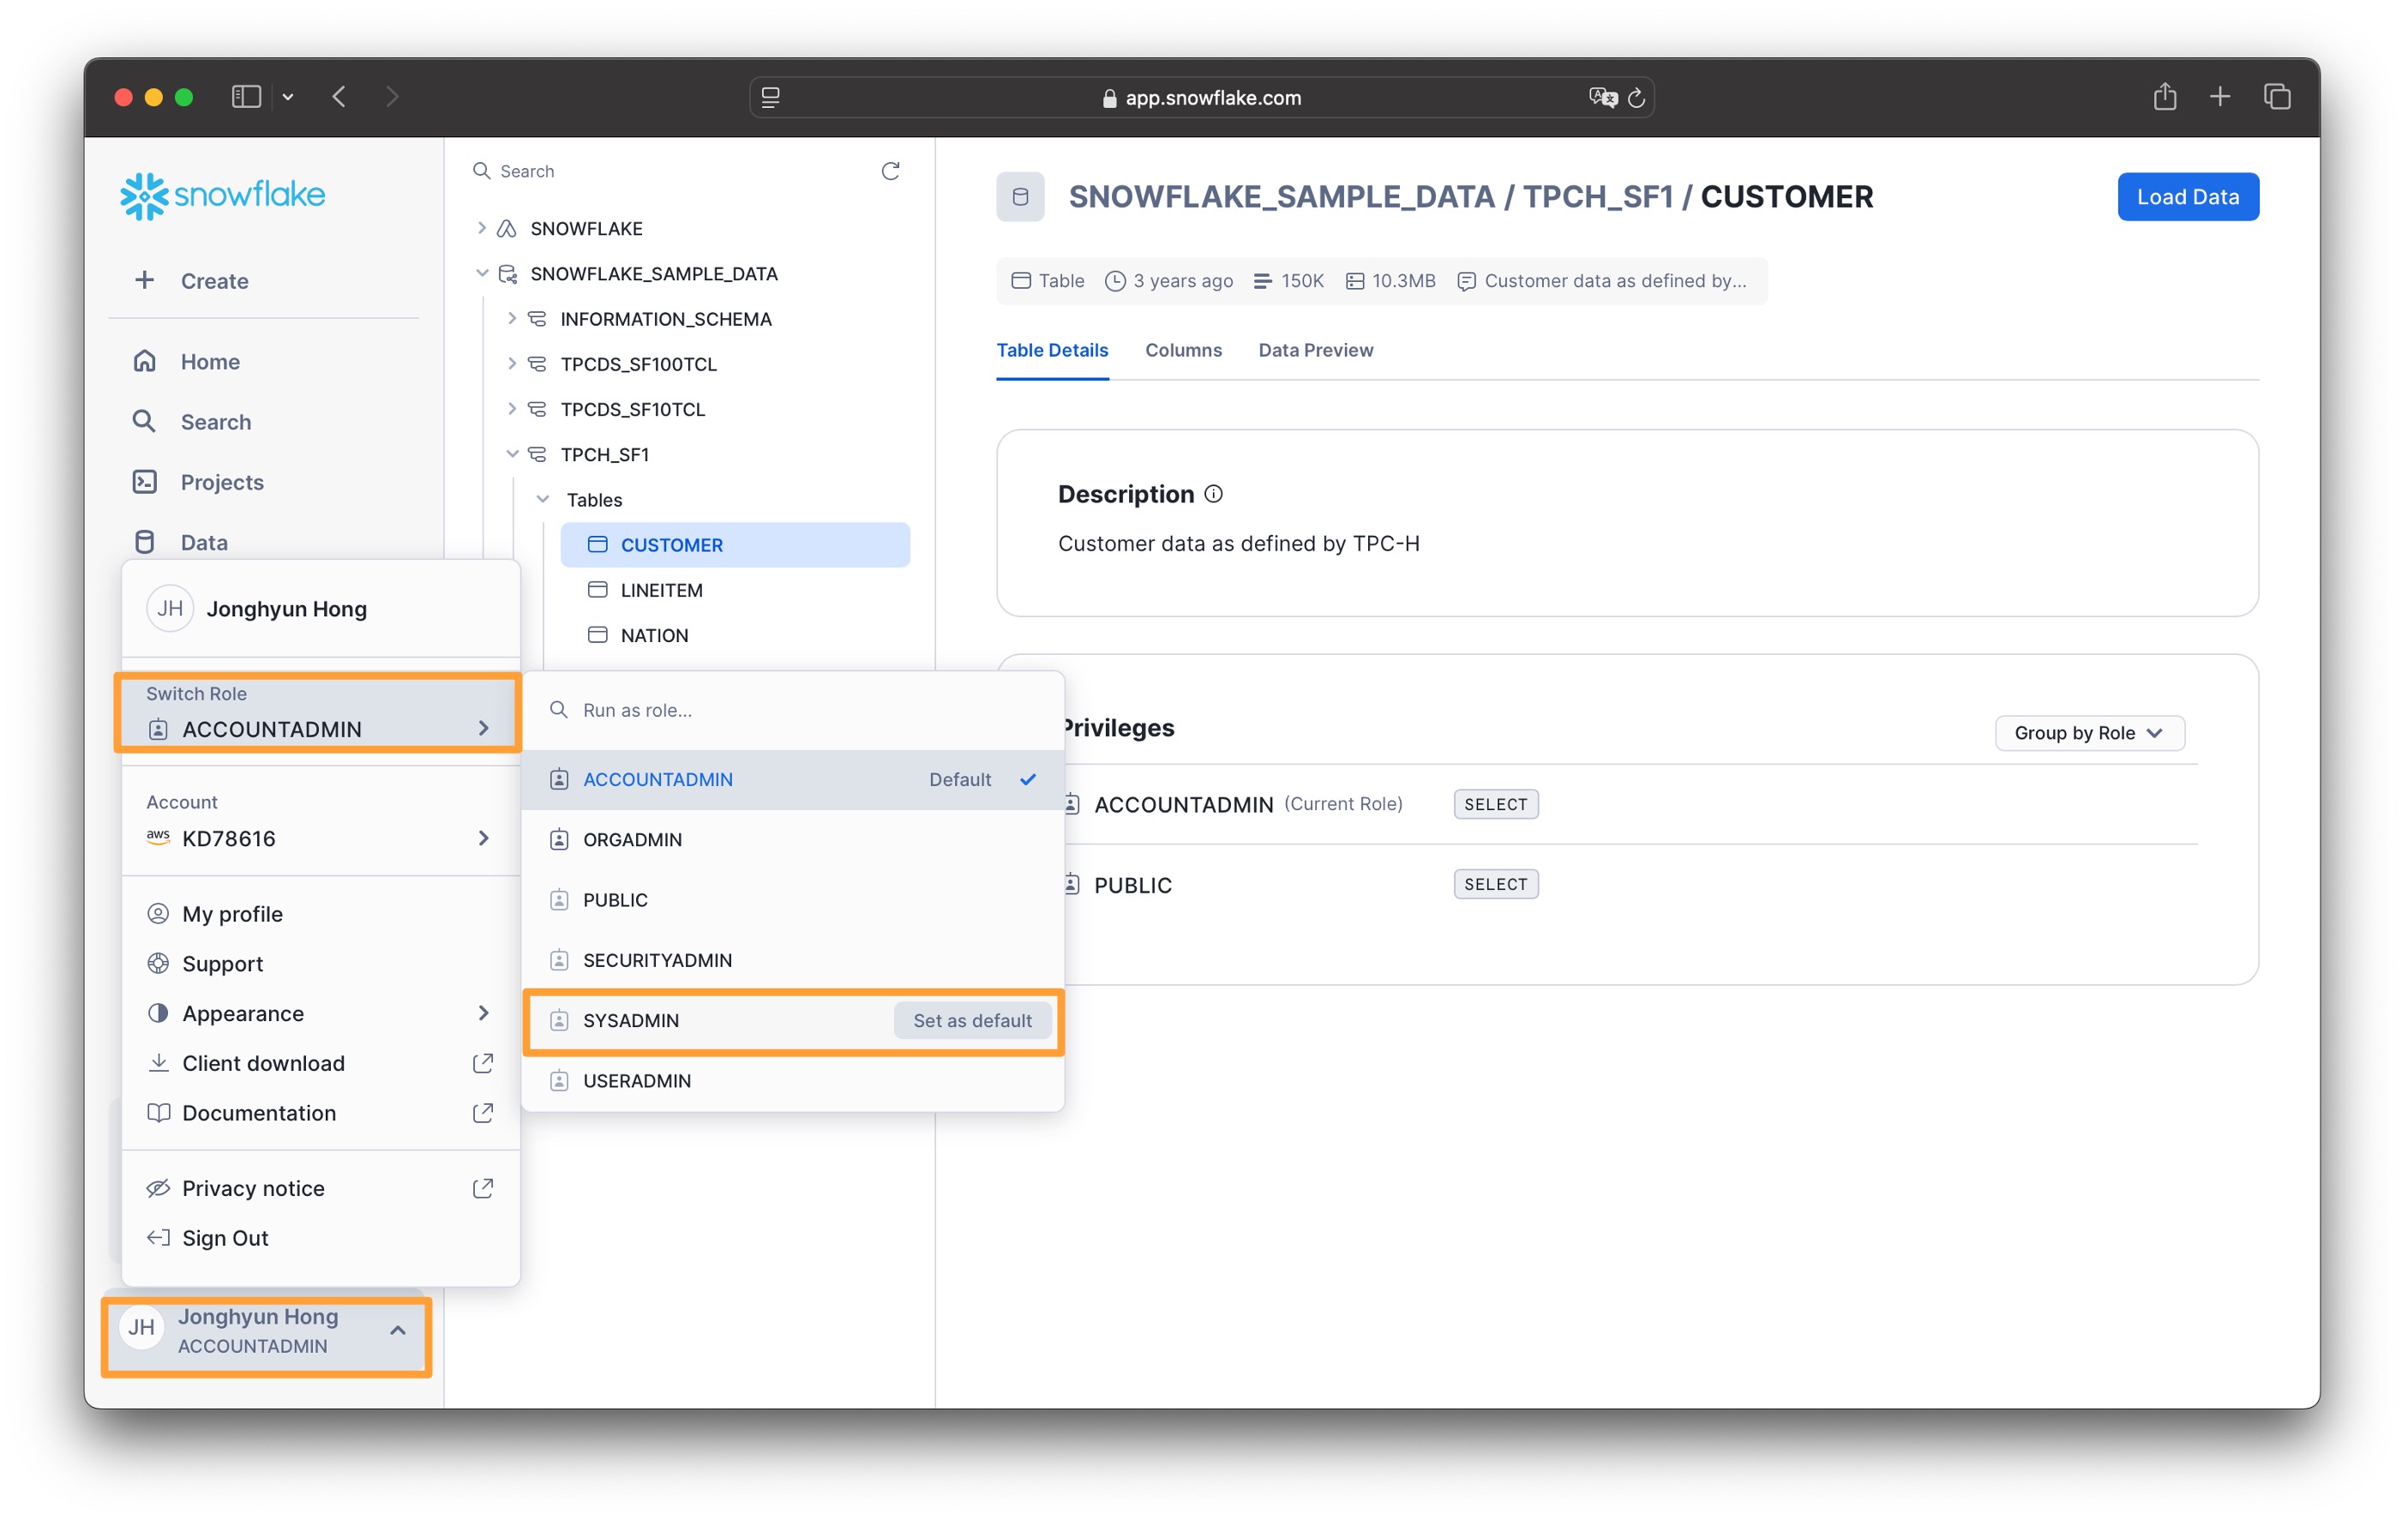This screenshot has width=2408, height=1520.
Task: Click the Snowflake logo
Action: pyautogui.click(x=222, y=195)
